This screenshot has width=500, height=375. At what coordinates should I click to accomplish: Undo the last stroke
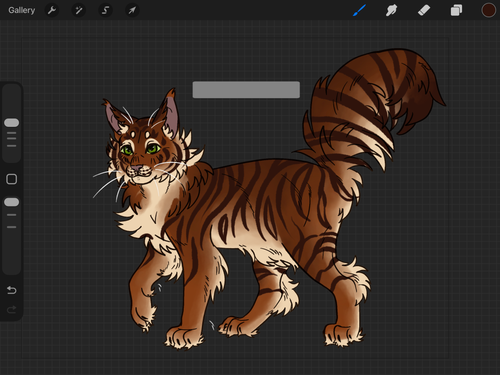[x=12, y=290]
